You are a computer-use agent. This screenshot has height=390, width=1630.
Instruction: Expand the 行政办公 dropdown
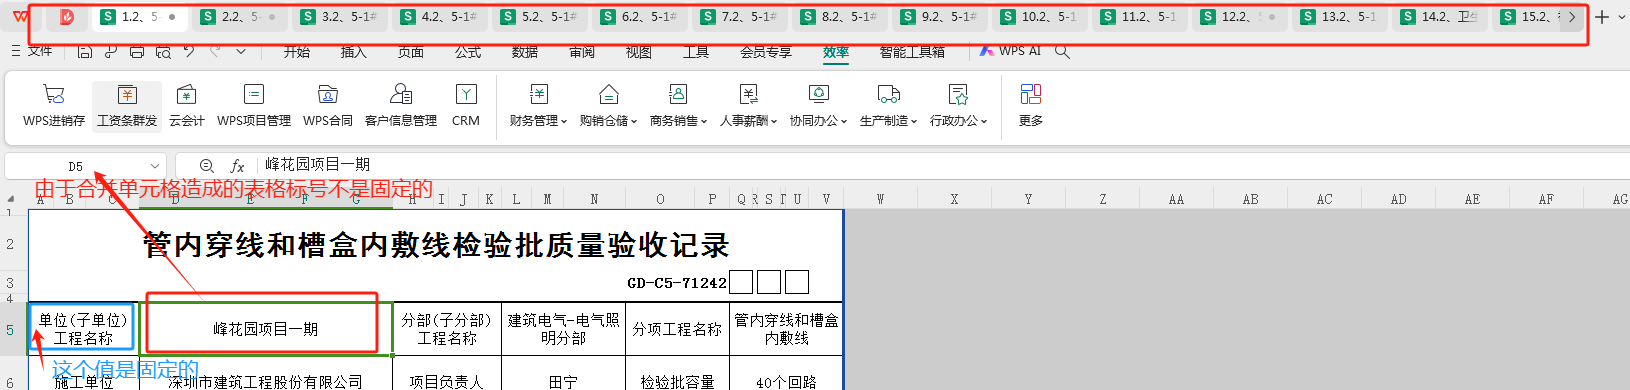(958, 106)
